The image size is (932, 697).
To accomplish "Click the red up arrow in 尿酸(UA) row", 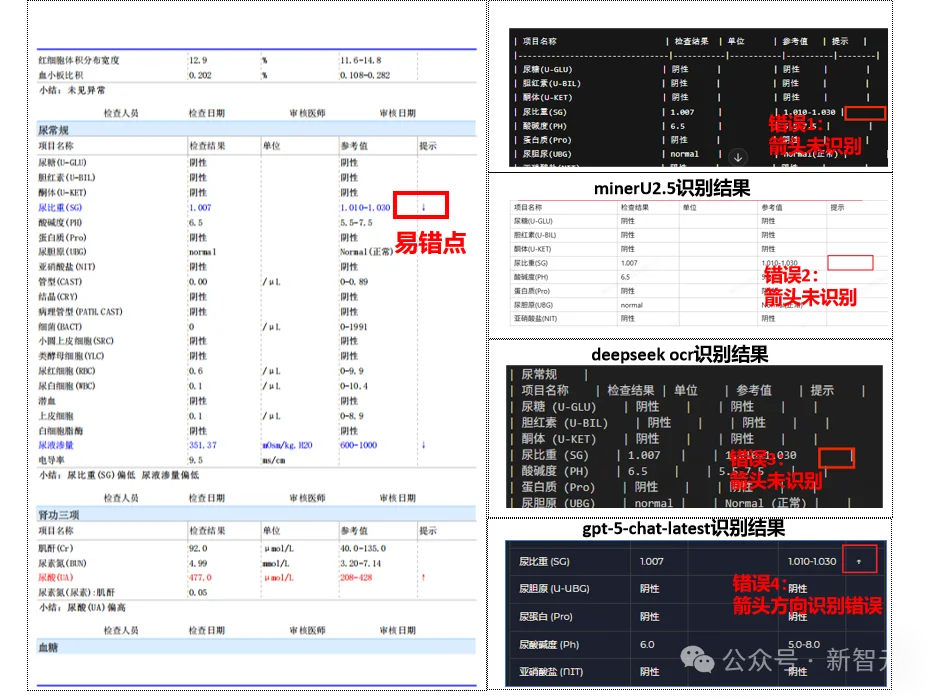I will (423, 577).
